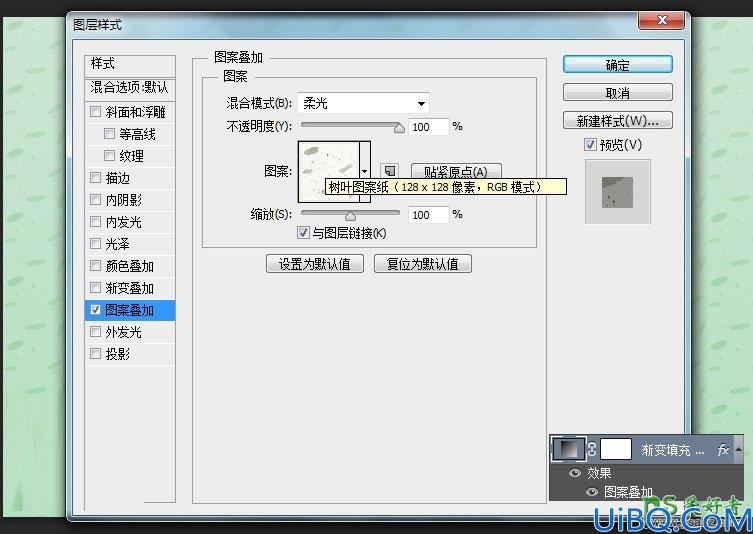Enable the 光泽 checkbox
This screenshot has width=753, height=534.
pyautogui.click(x=96, y=243)
